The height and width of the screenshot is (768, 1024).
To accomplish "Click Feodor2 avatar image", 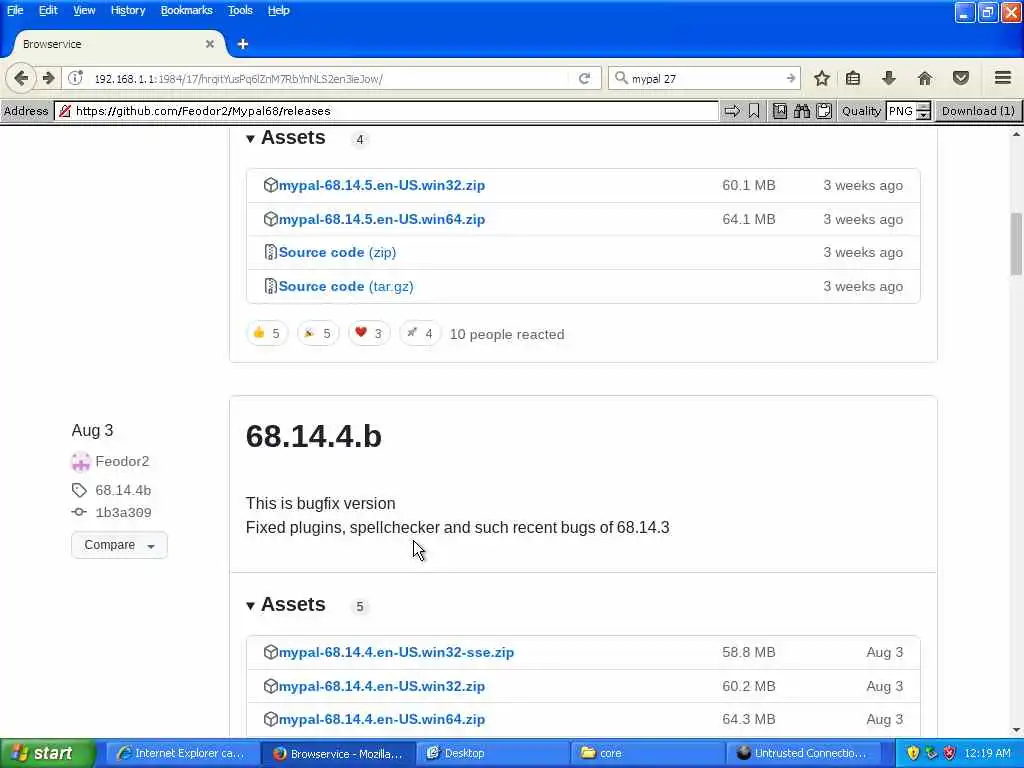I will [x=80, y=462].
